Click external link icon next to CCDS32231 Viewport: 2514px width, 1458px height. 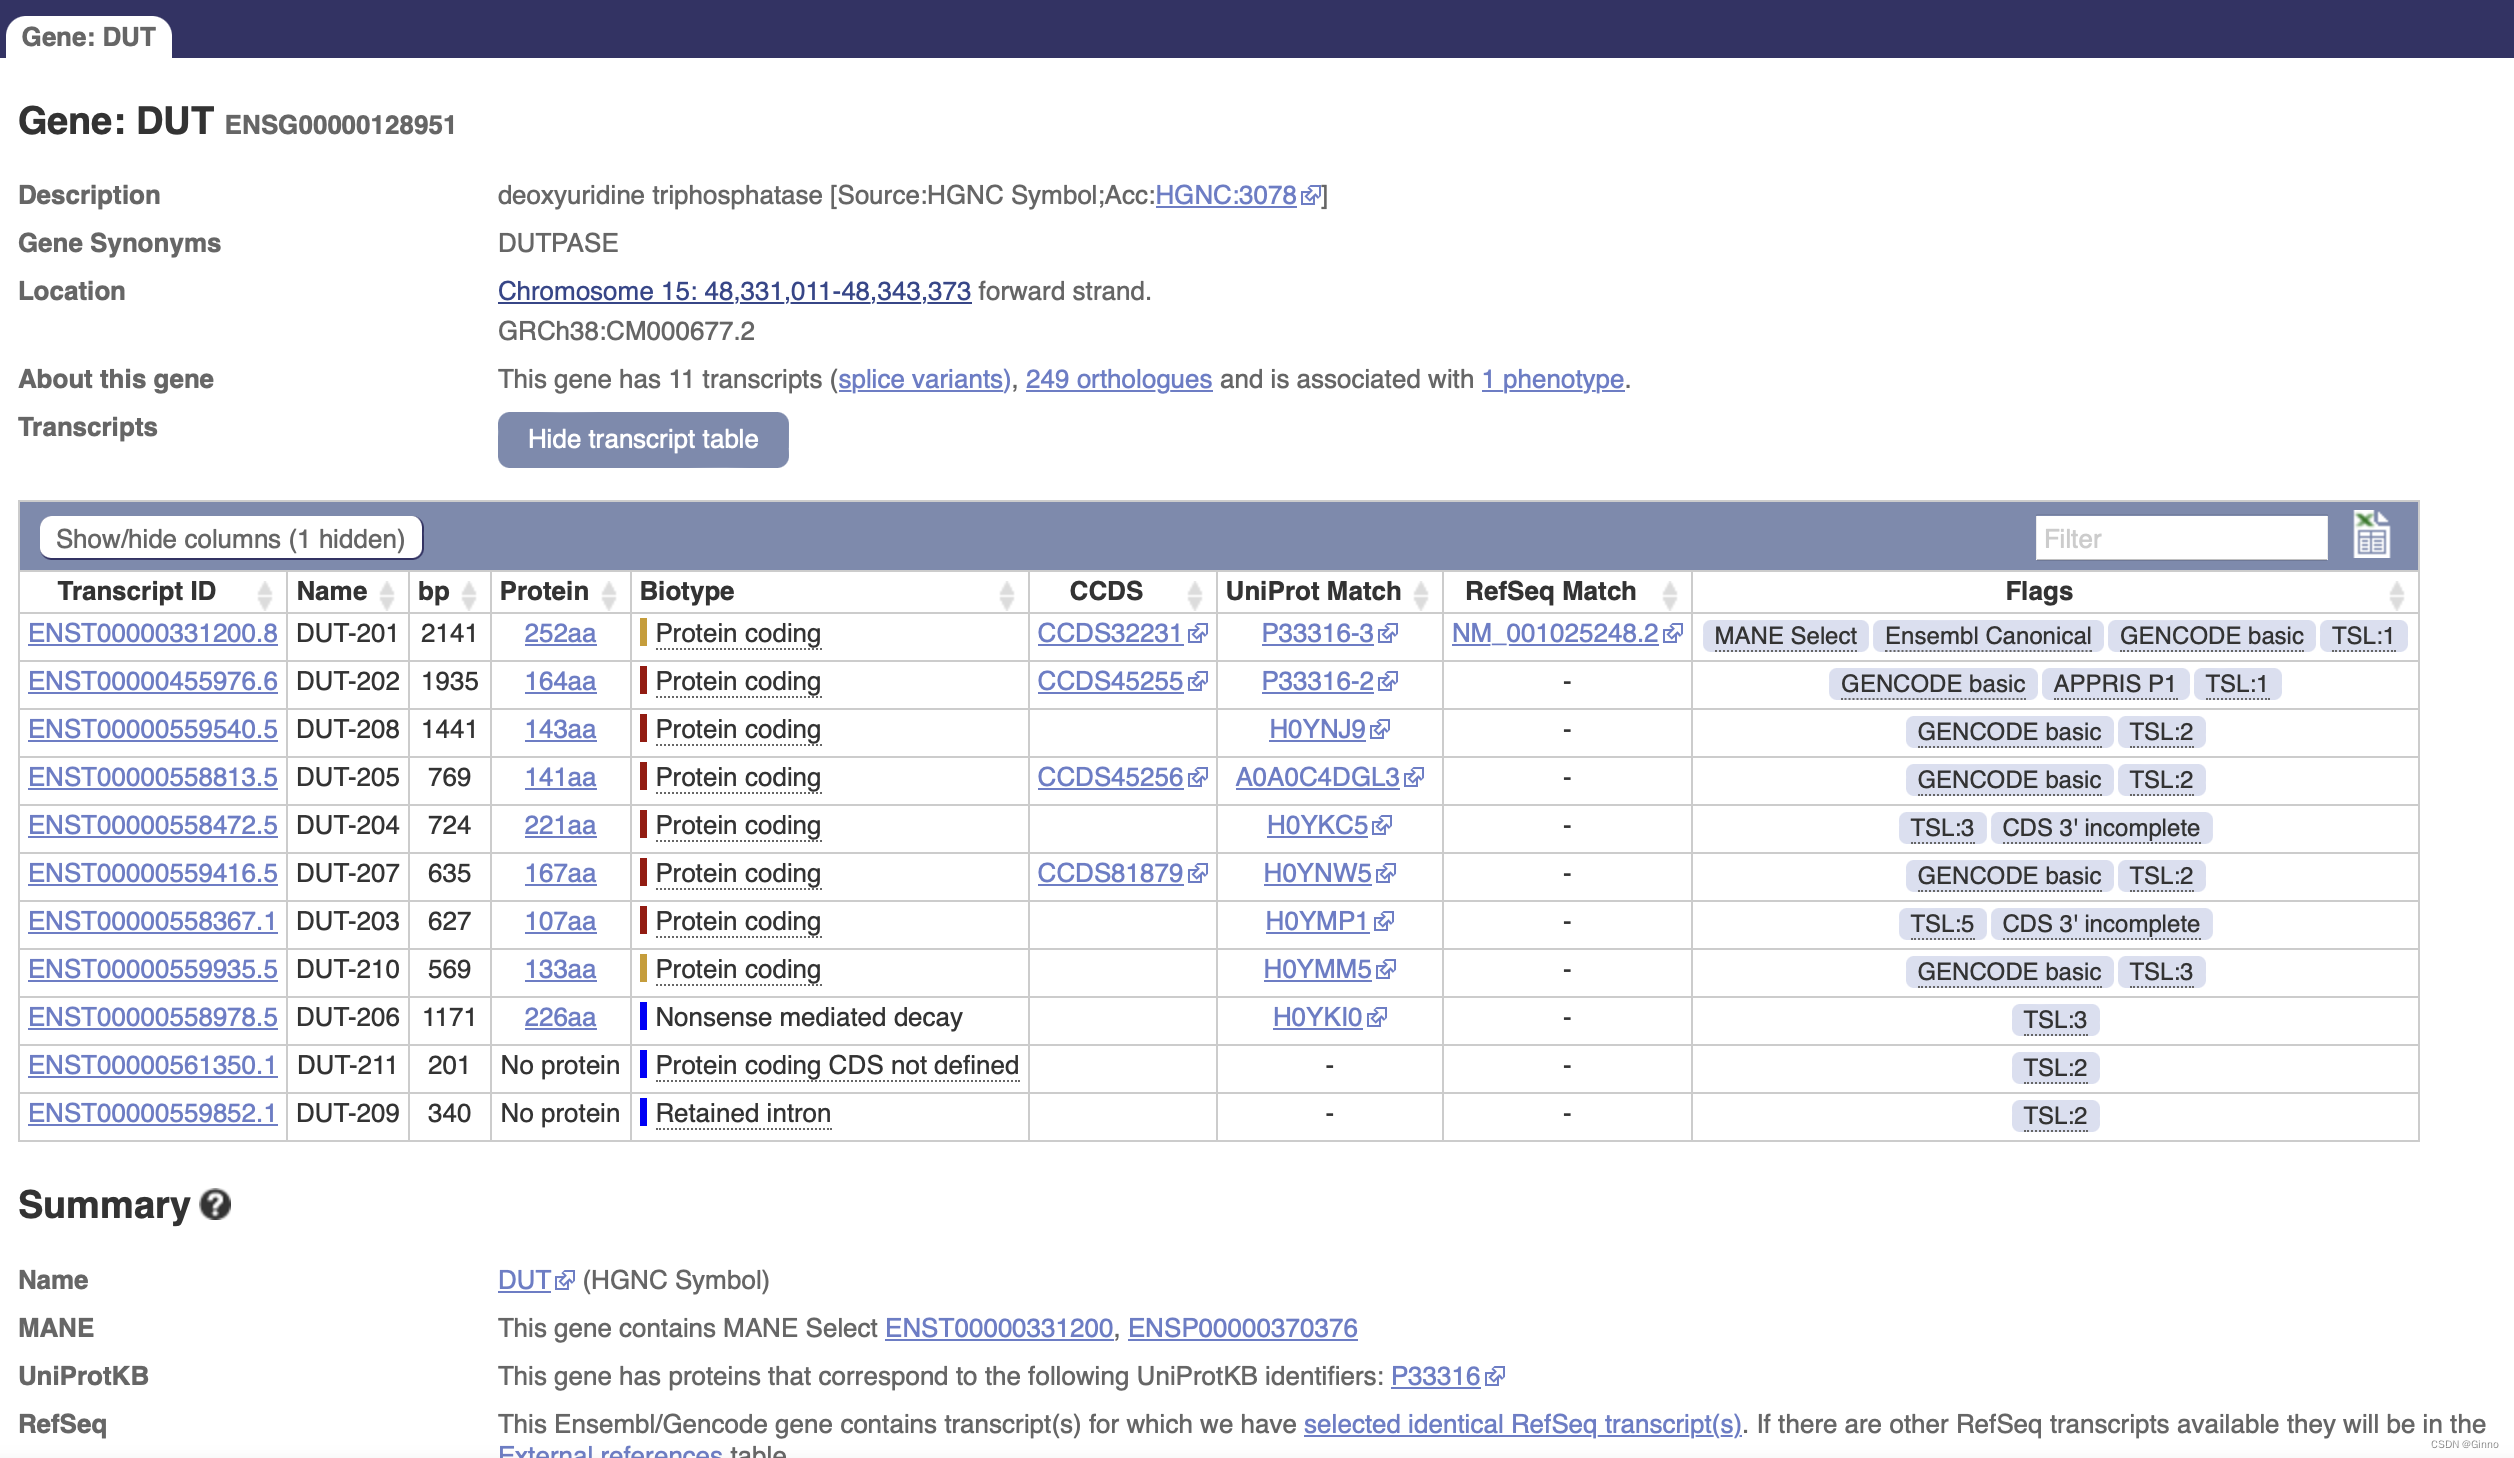1198,634
